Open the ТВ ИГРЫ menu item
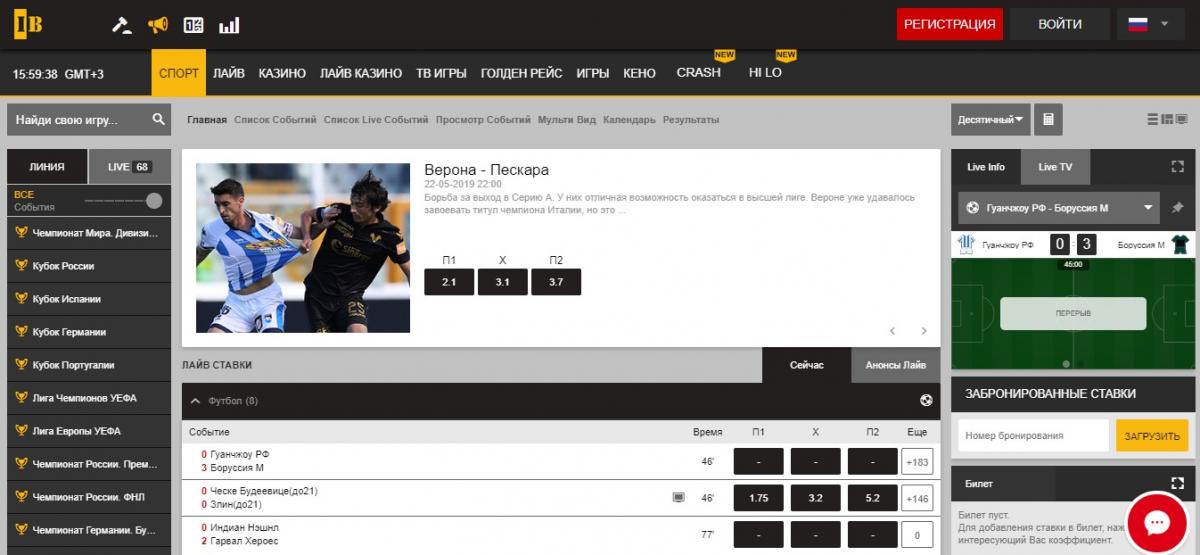The image size is (1200, 555). pos(441,73)
